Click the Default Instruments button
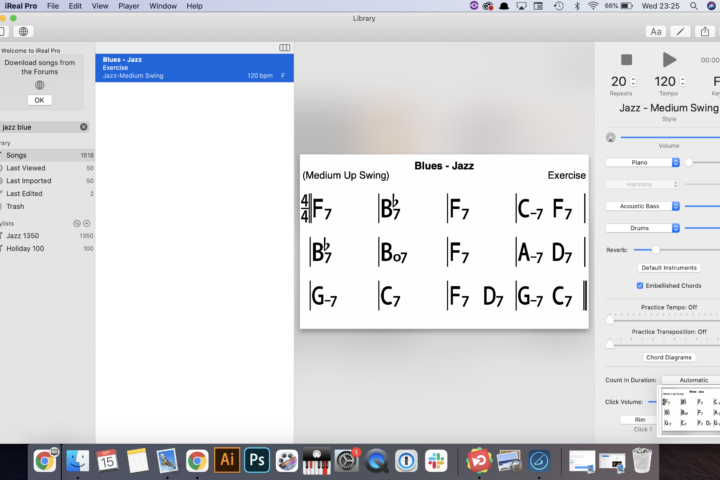Image resolution: width=720 pixels, height=480 pixels. click(669, 268)
